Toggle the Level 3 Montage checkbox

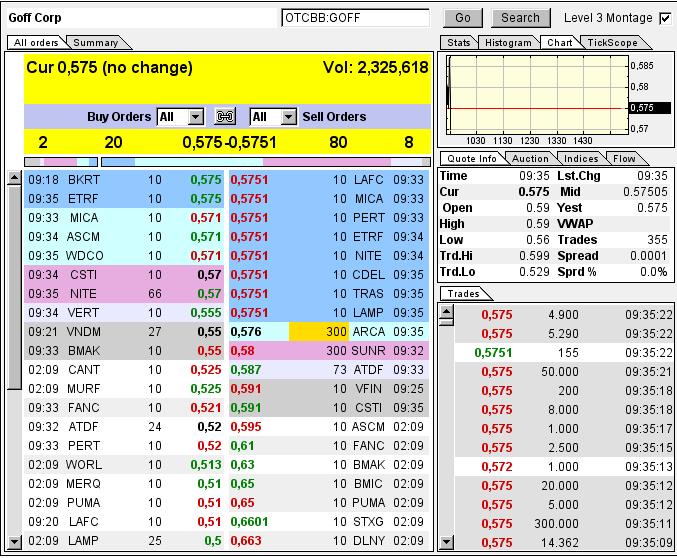pyautogui.click(x=665, y=18)
